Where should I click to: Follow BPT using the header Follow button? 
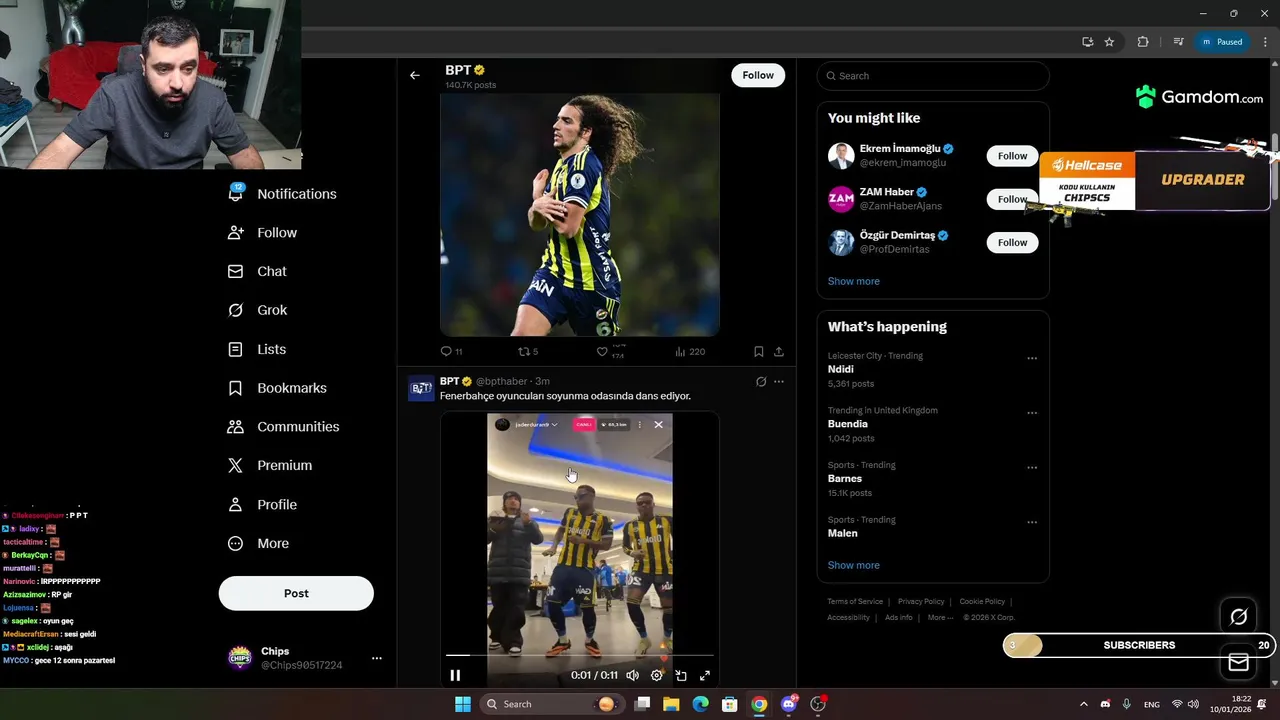tap(758, 75)
